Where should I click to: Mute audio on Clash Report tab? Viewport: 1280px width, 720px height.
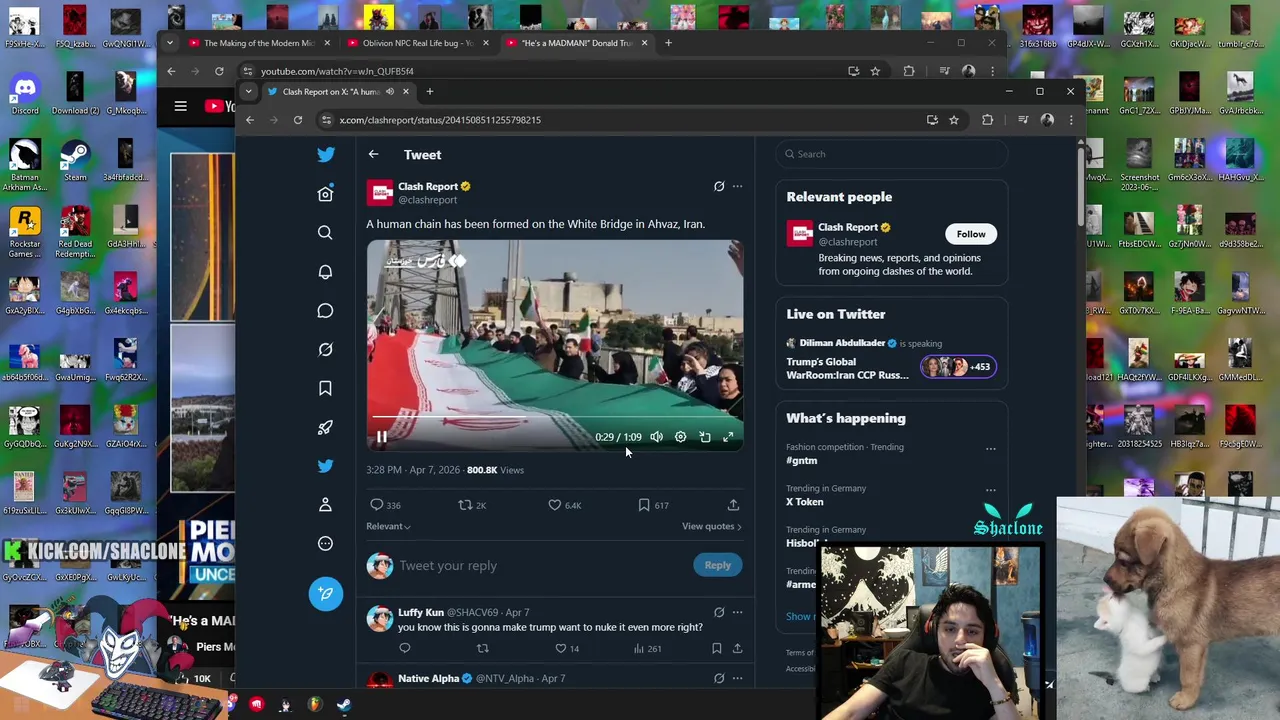390,92
